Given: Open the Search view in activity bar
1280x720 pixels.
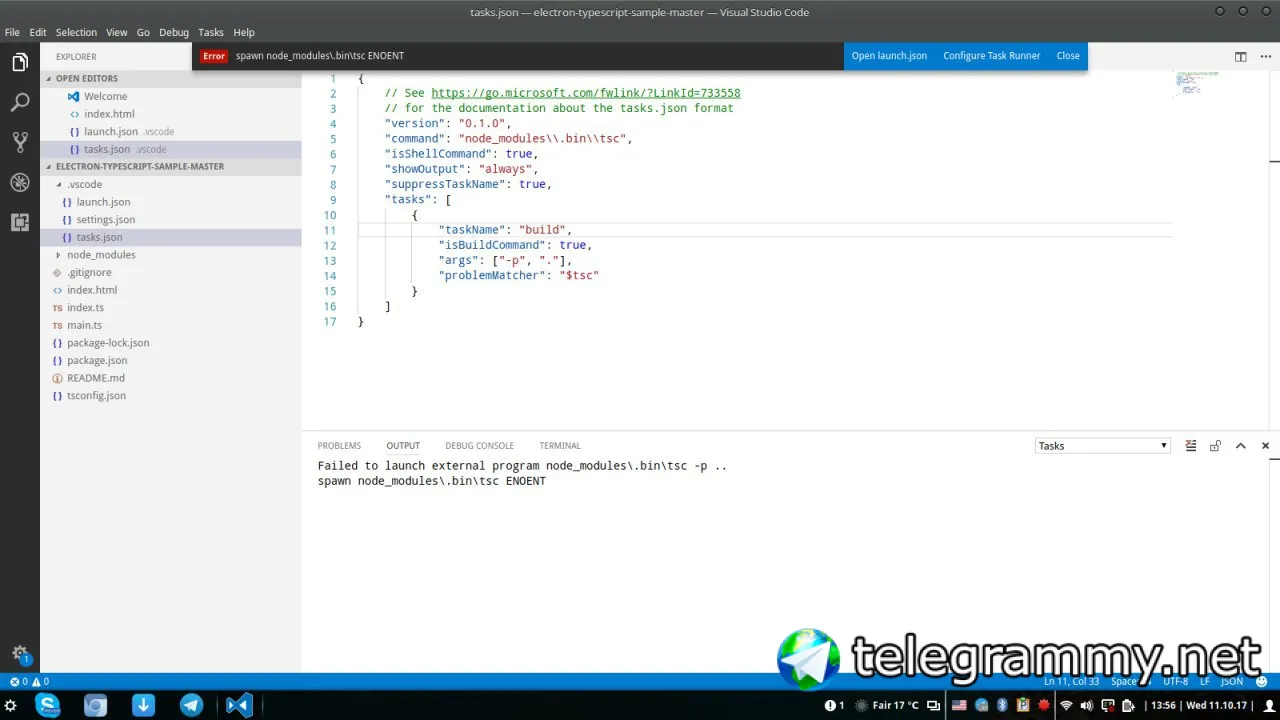Looking at the screenshot, I should 20,102.
